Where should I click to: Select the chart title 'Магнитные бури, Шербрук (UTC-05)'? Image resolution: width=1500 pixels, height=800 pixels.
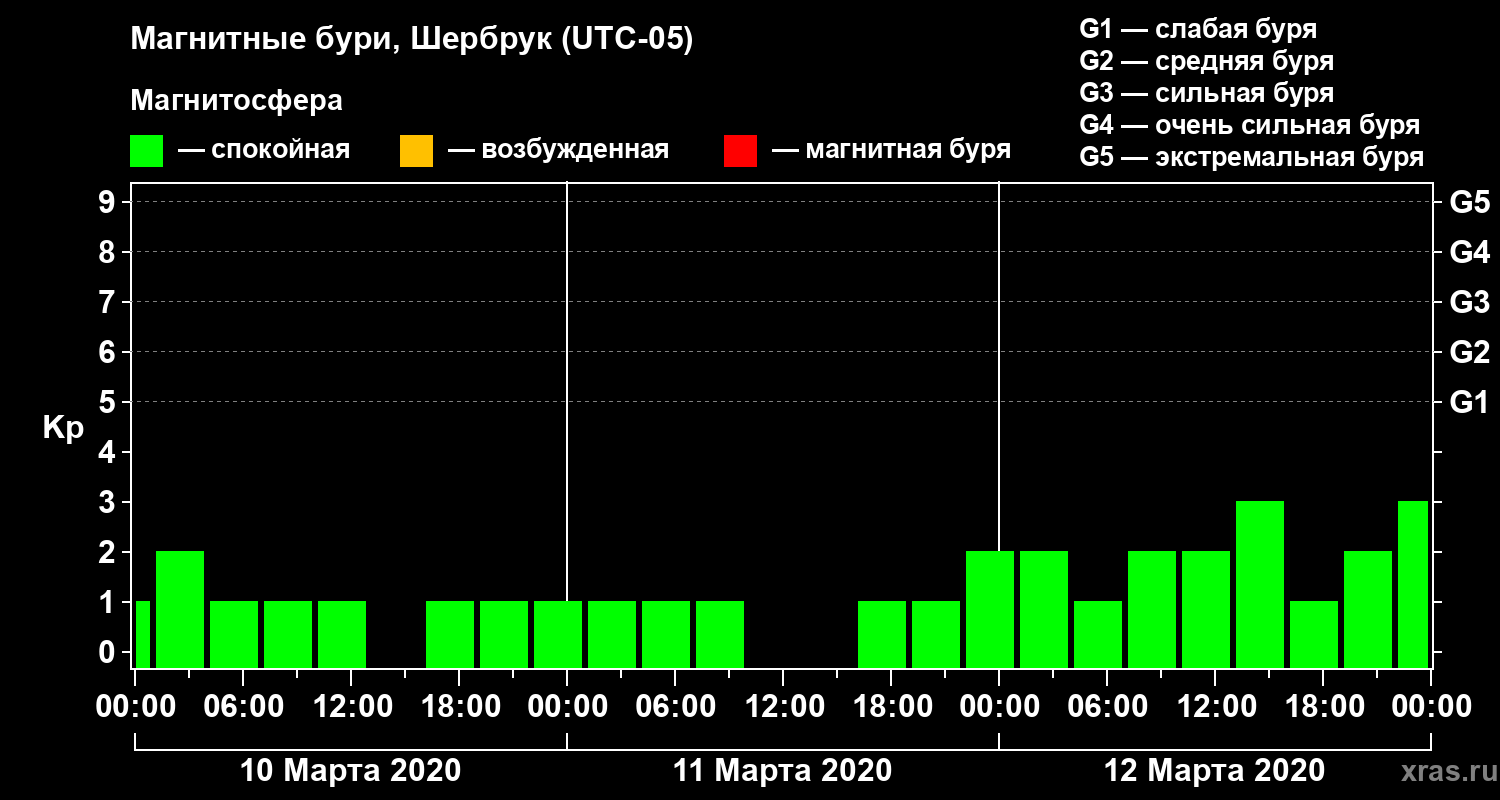[x=411, y=41]
